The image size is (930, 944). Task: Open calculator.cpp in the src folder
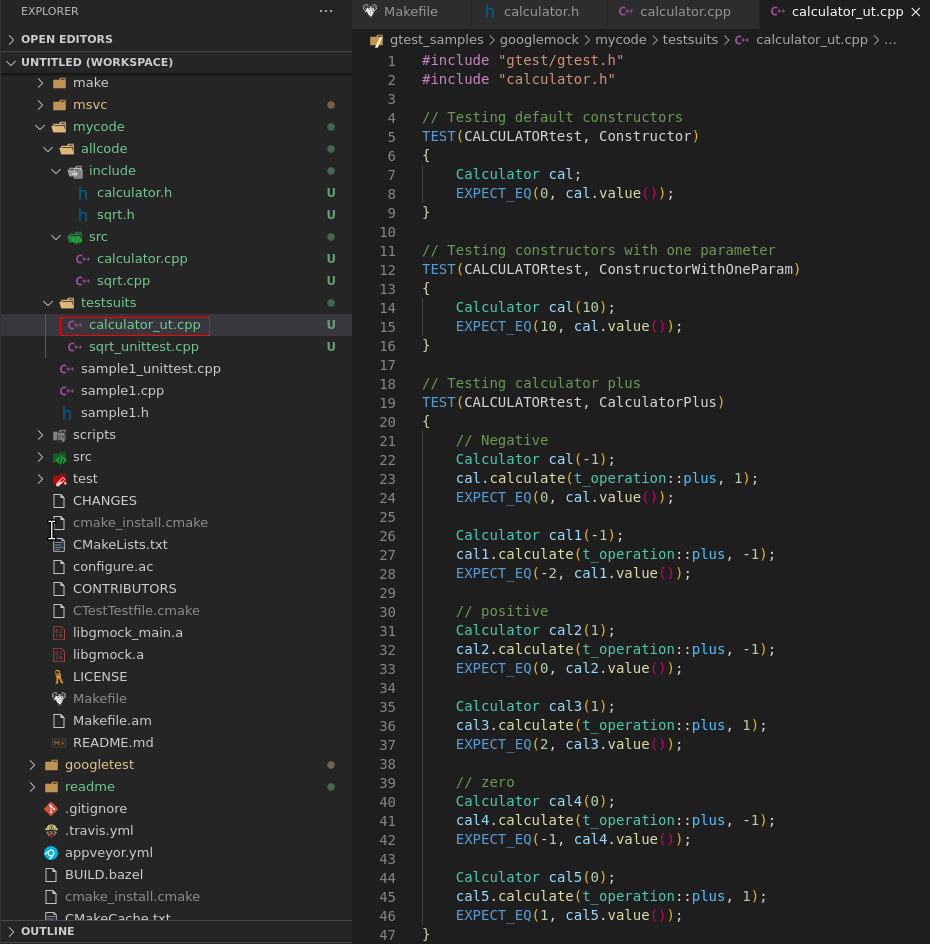click(142, 259)
